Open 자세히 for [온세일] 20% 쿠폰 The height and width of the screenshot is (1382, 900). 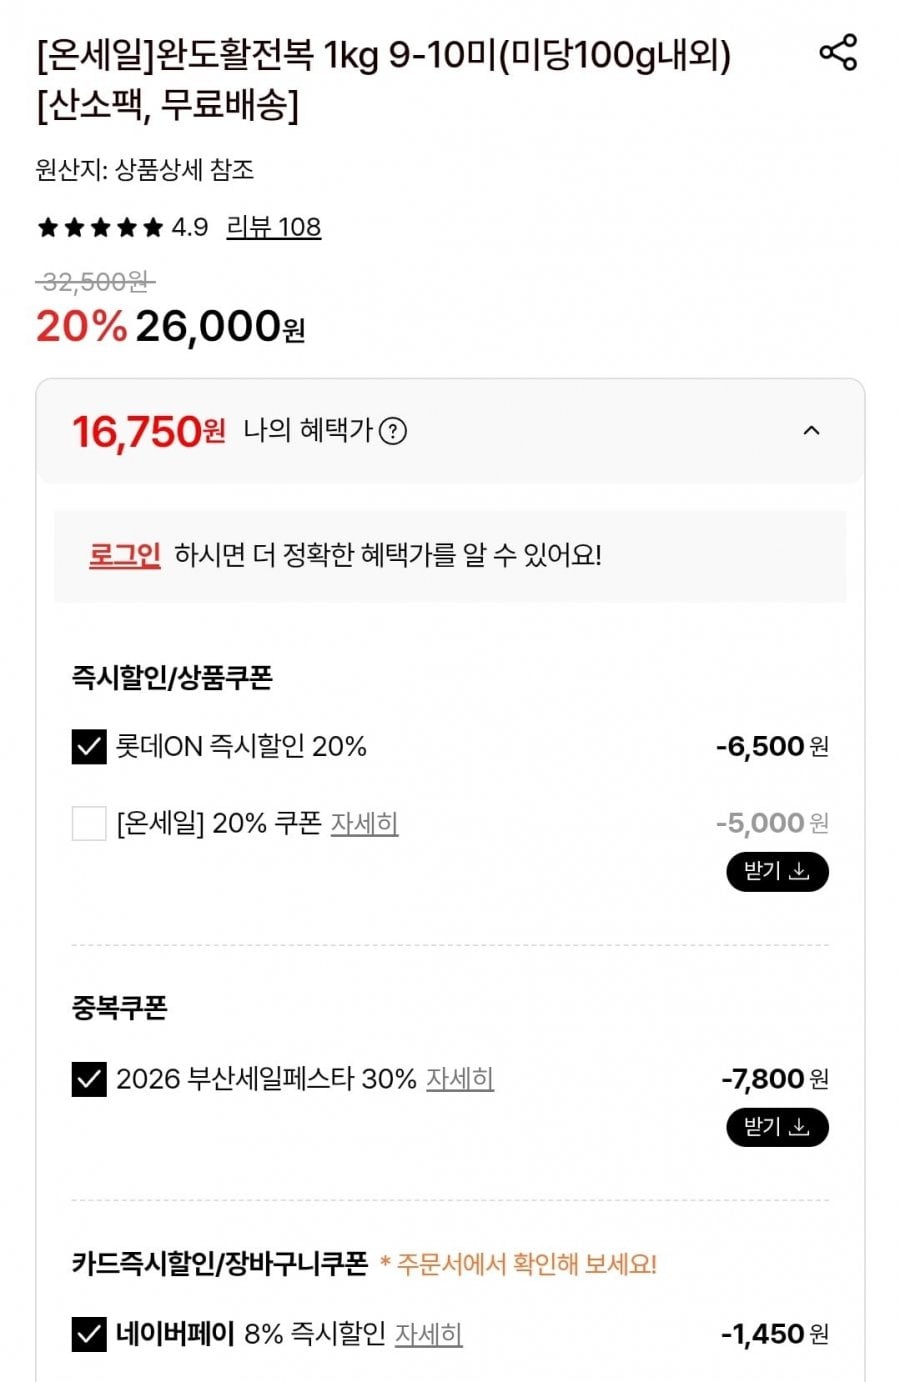click(364, 823)
